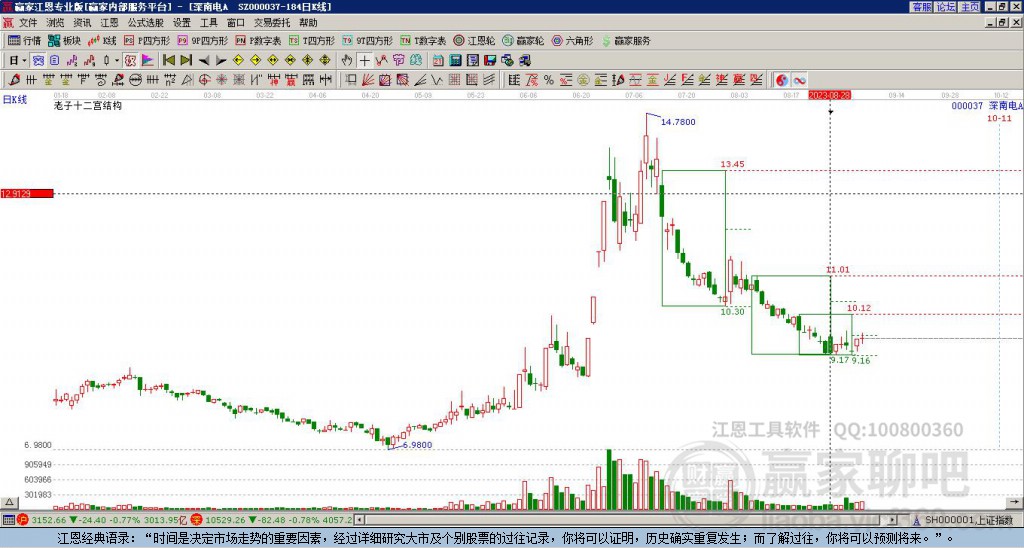This screenshot has width=1024, height=548.
Task: Open 赢家服务
Action: tap(626, 40)
